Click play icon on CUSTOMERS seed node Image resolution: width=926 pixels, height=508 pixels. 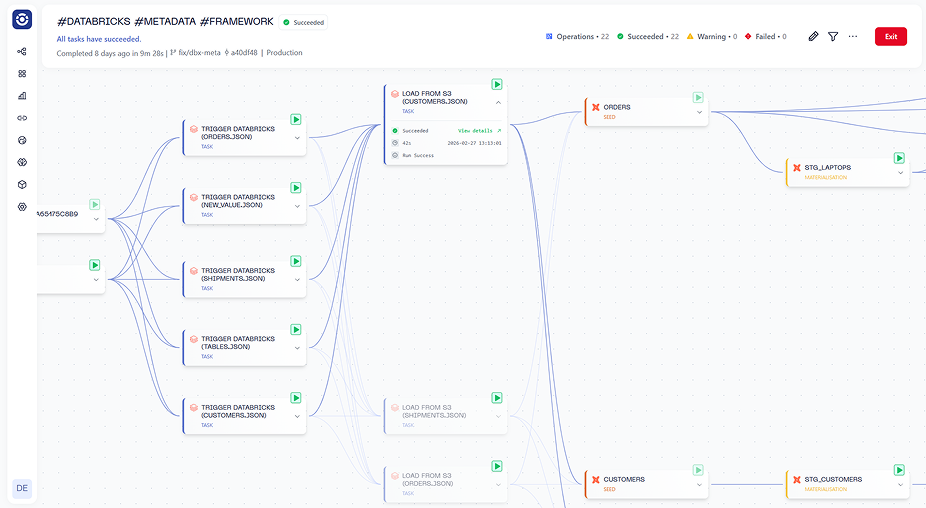click(x=698, y=470)
